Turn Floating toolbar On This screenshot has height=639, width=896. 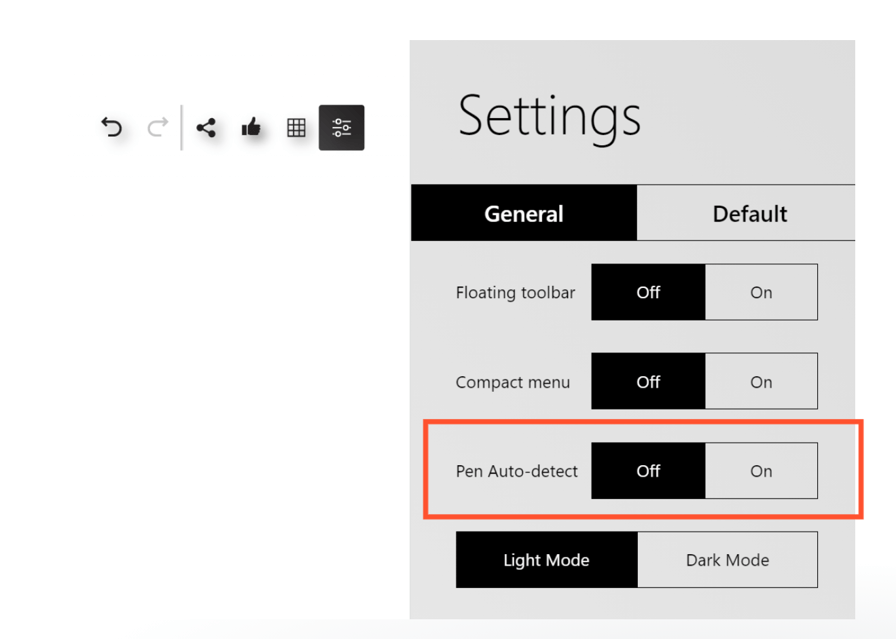tap(761, 292)
